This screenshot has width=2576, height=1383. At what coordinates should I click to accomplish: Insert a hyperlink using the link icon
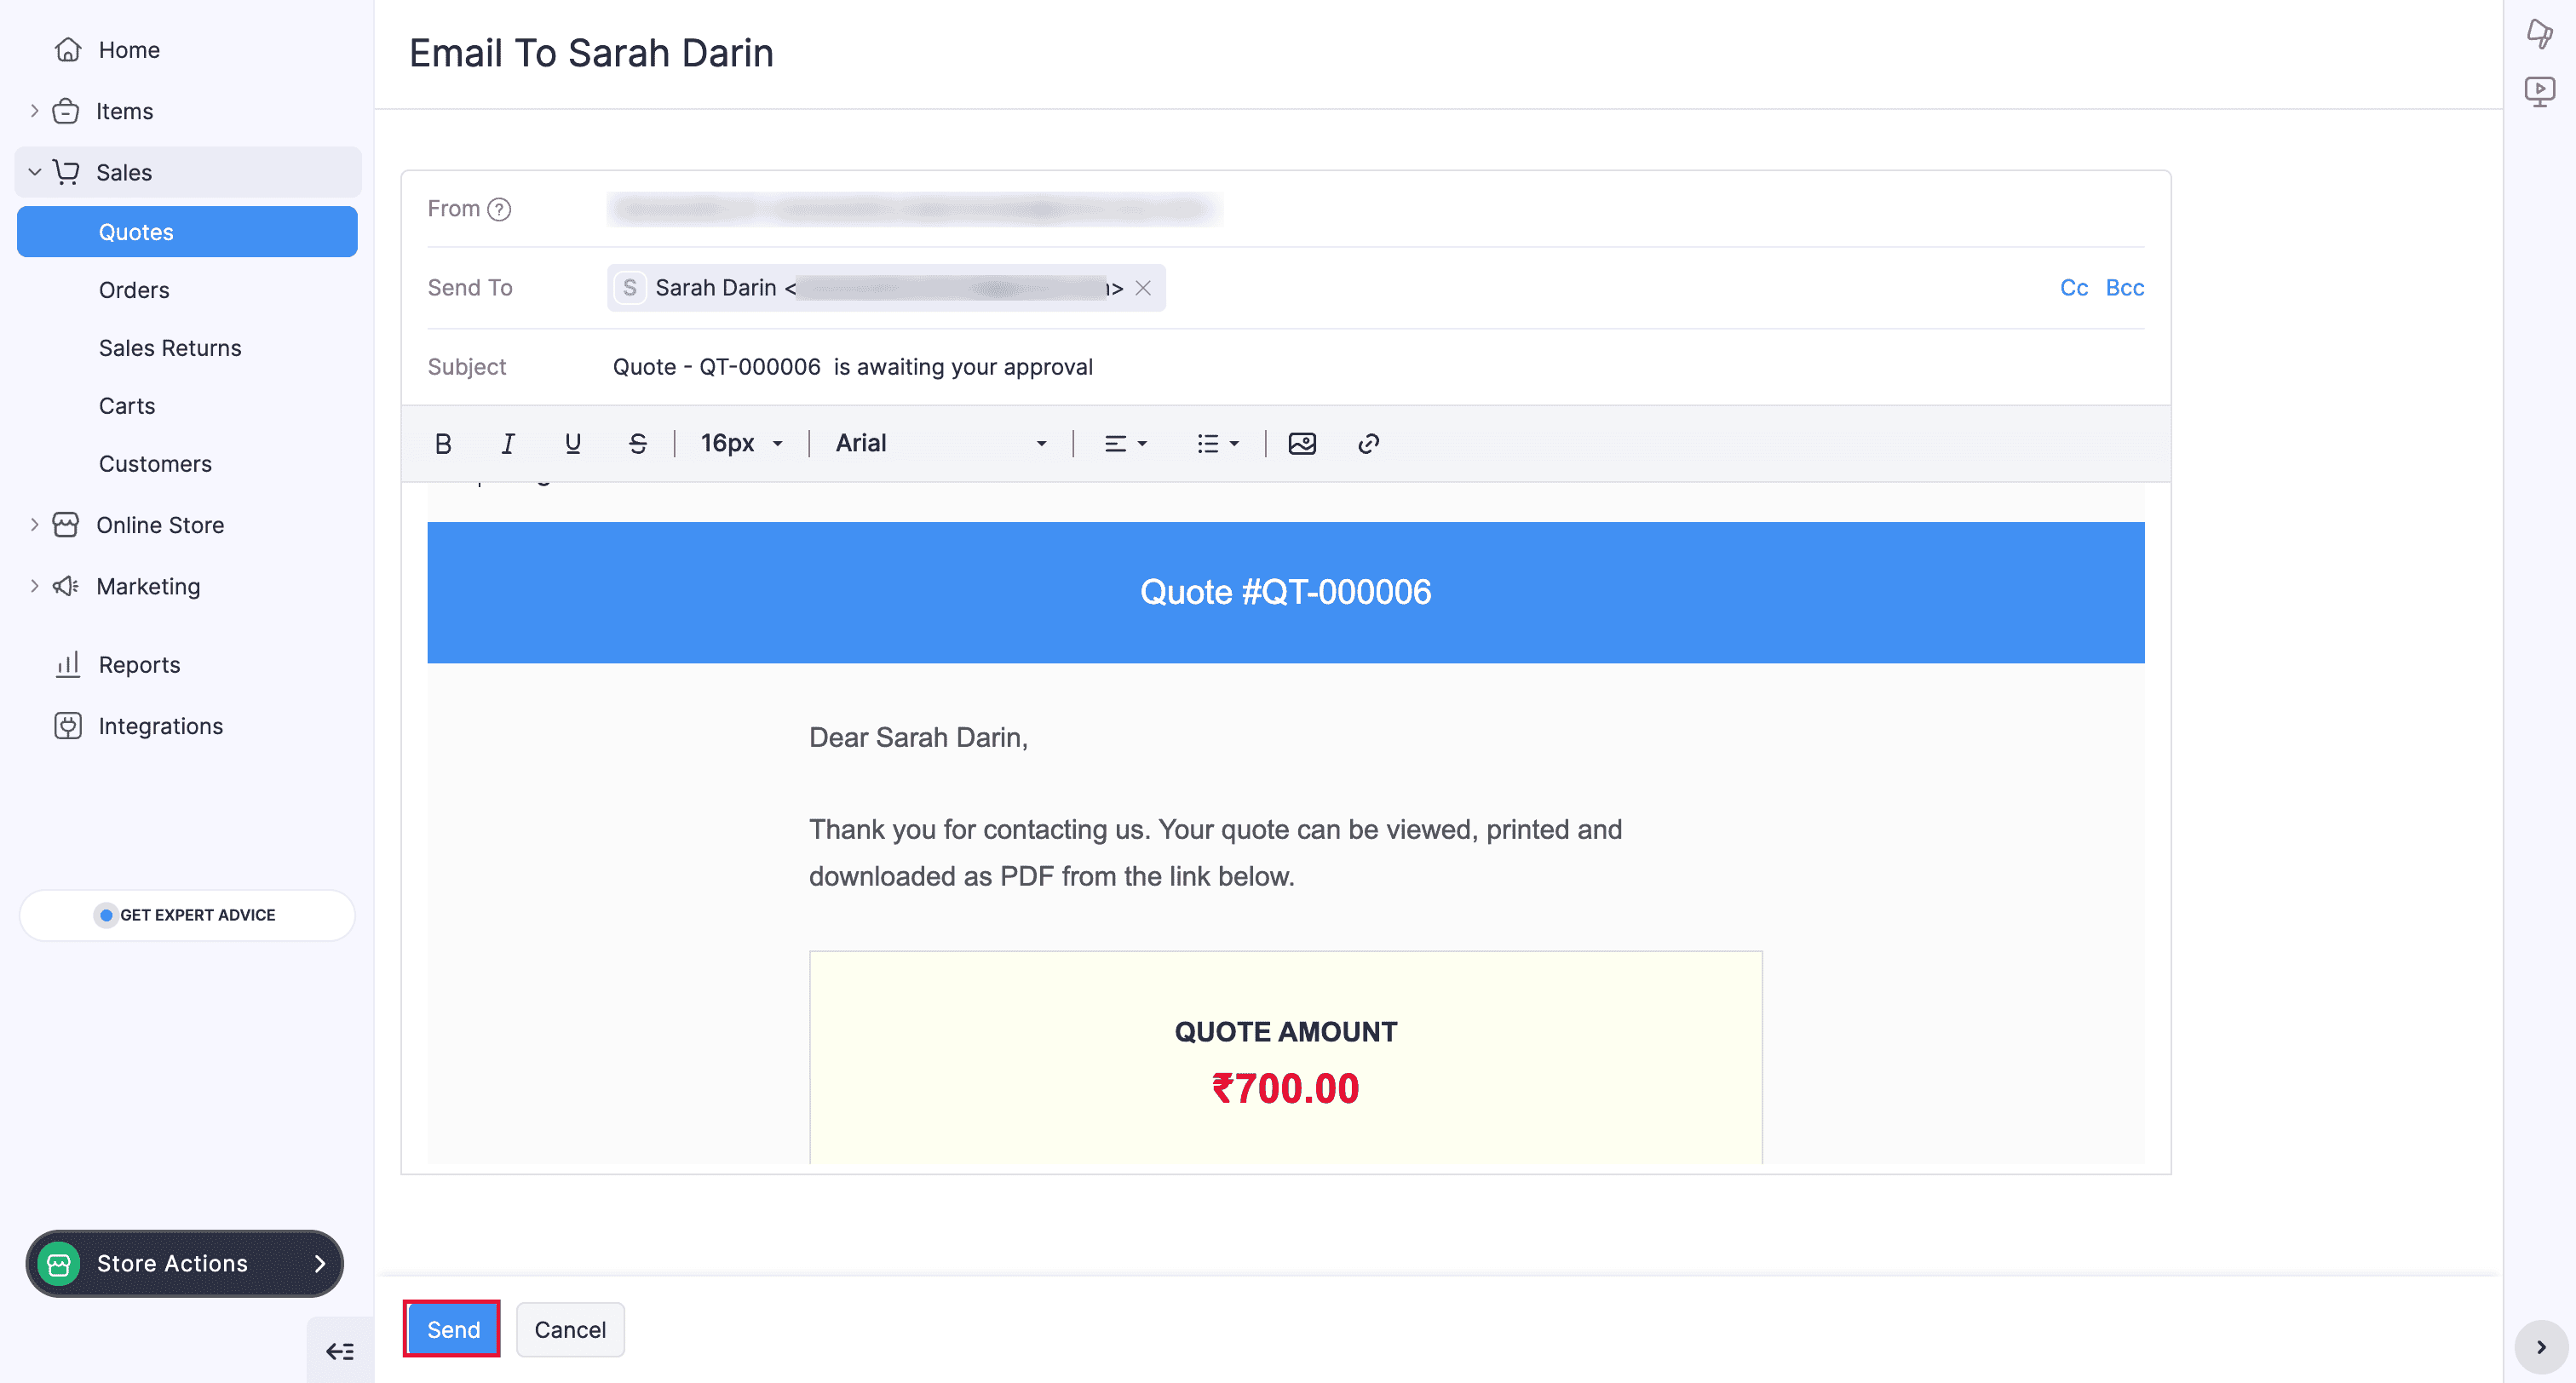1367,443
